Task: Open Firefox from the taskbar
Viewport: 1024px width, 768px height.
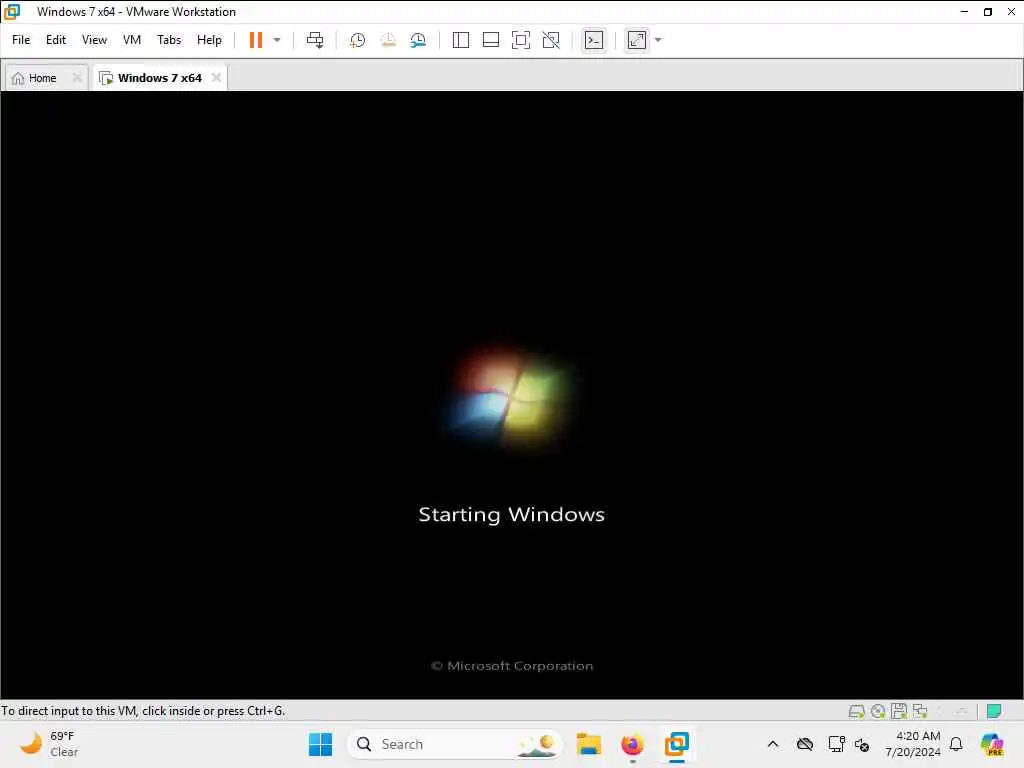Action: pyautogui.click(x=632, y=744)
